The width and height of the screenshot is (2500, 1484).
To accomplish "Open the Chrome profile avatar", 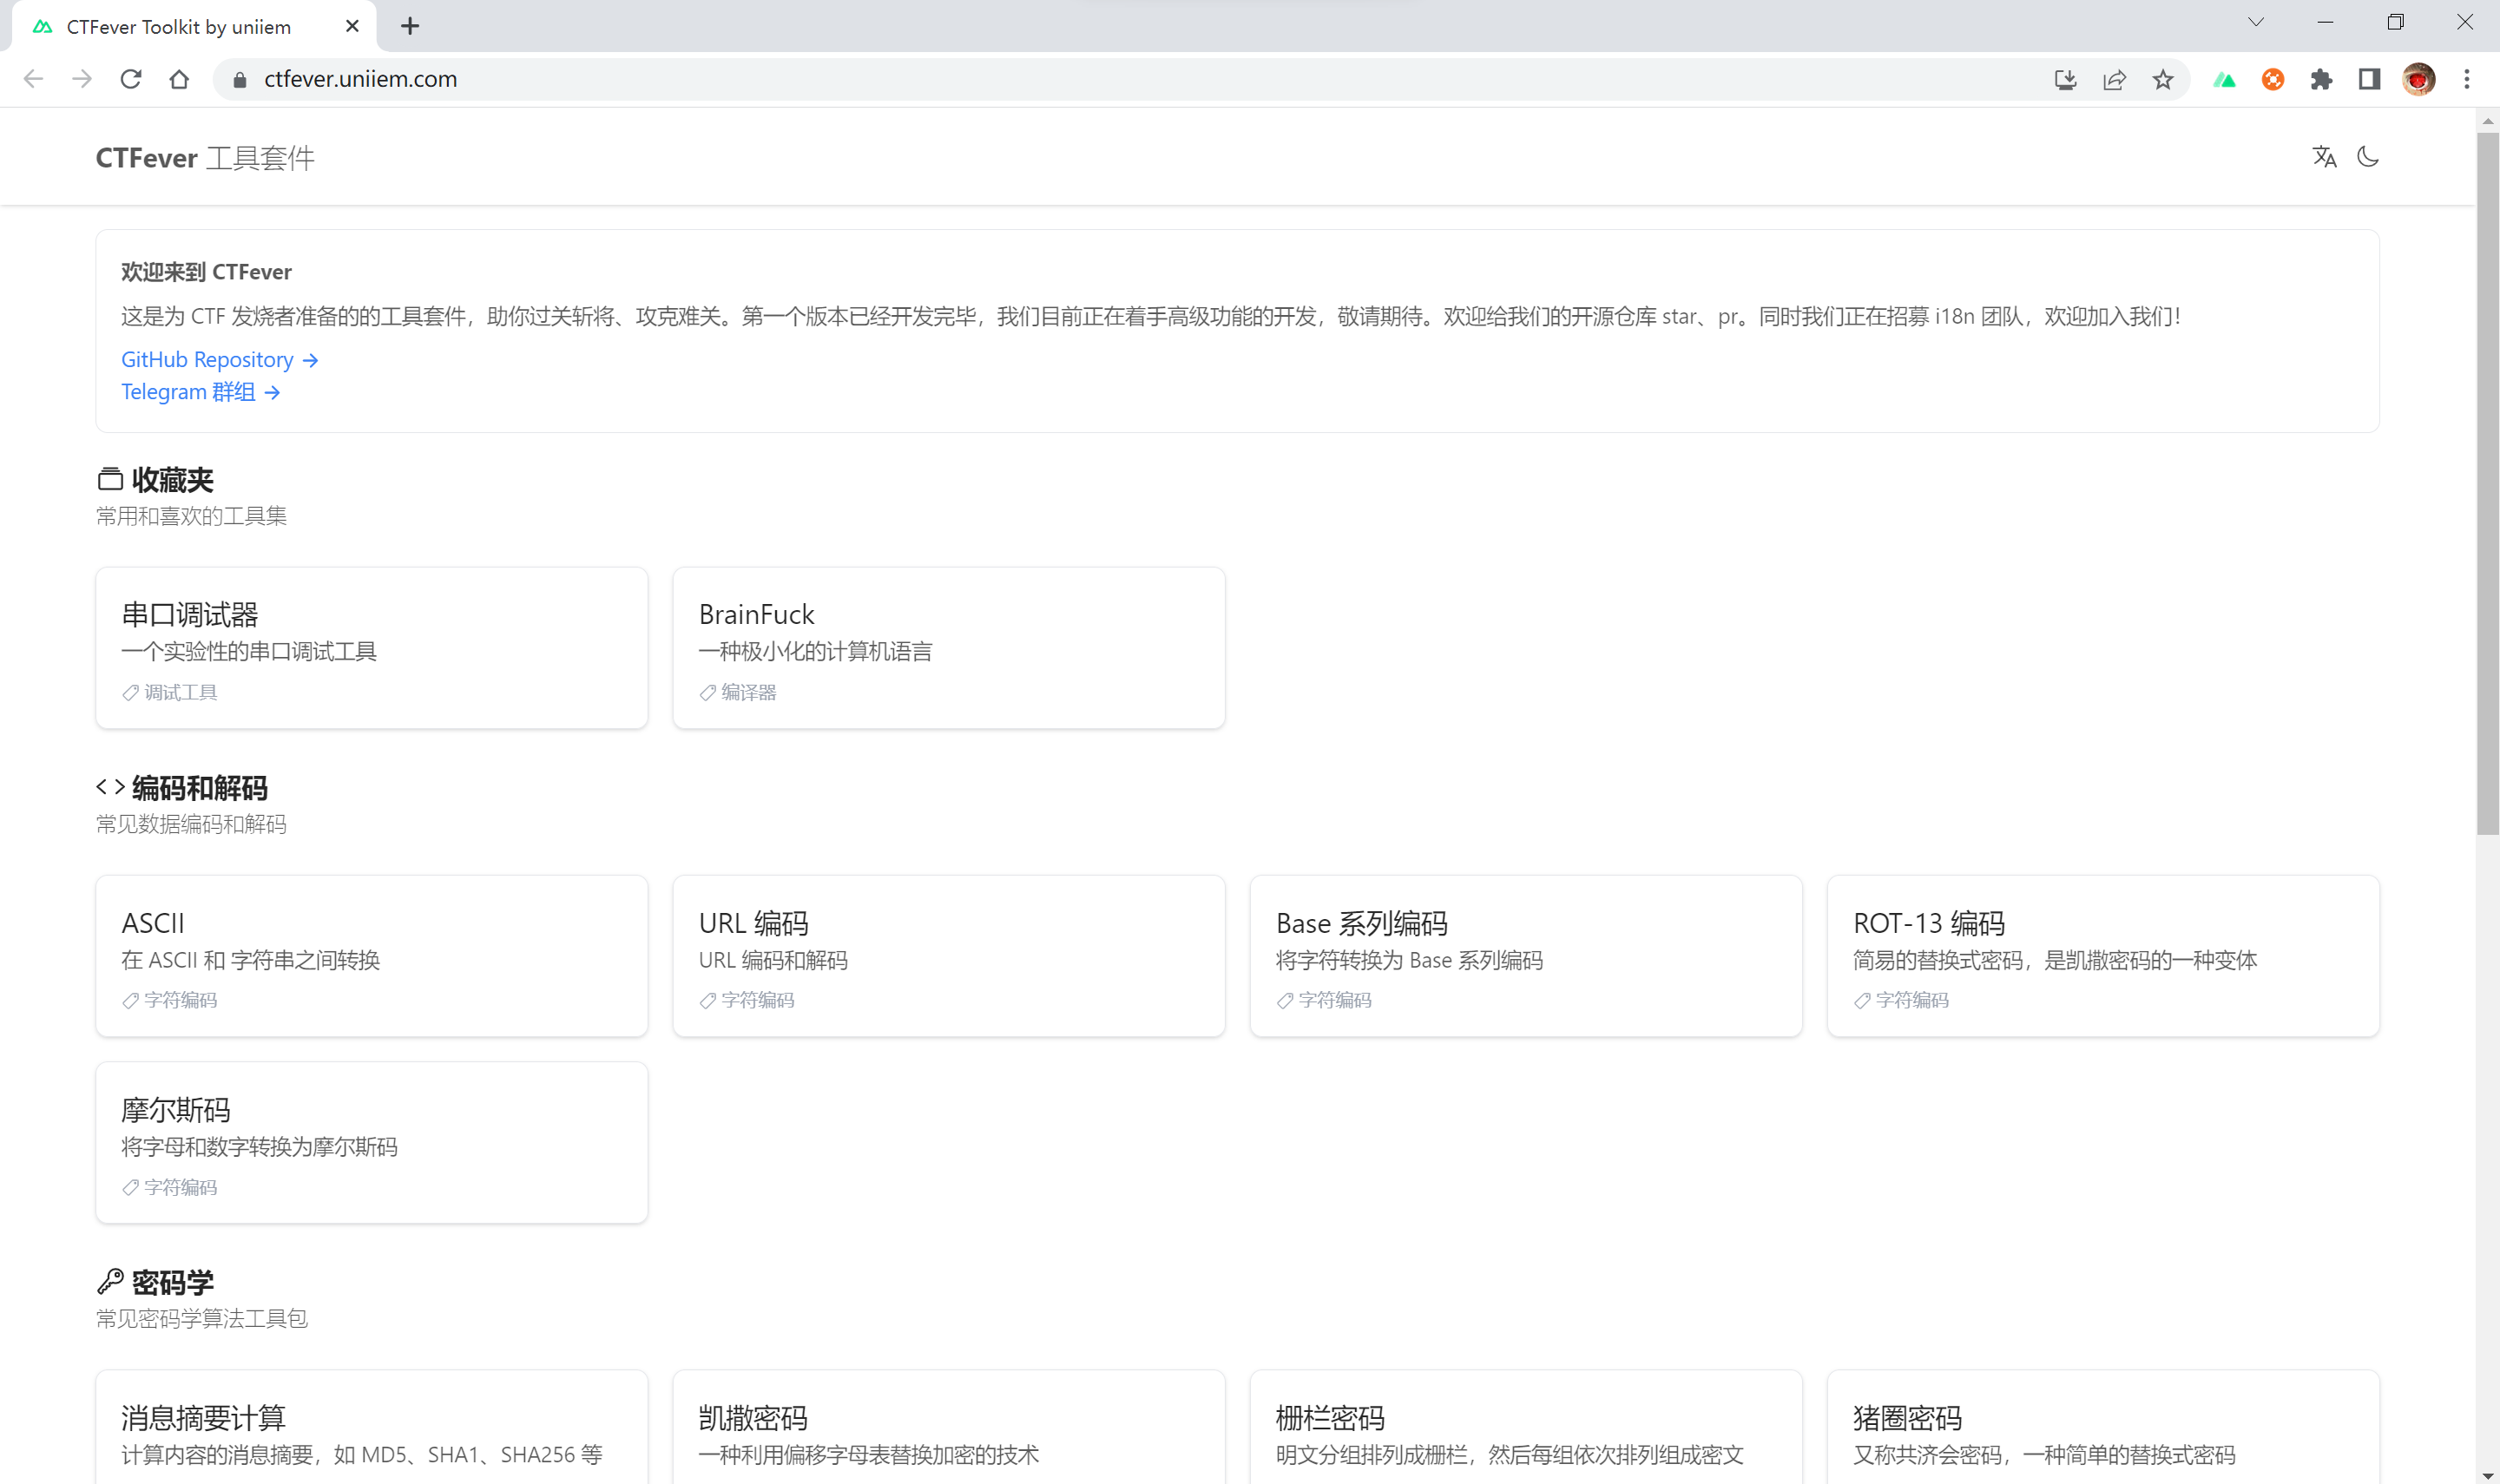I will 2418,80.
